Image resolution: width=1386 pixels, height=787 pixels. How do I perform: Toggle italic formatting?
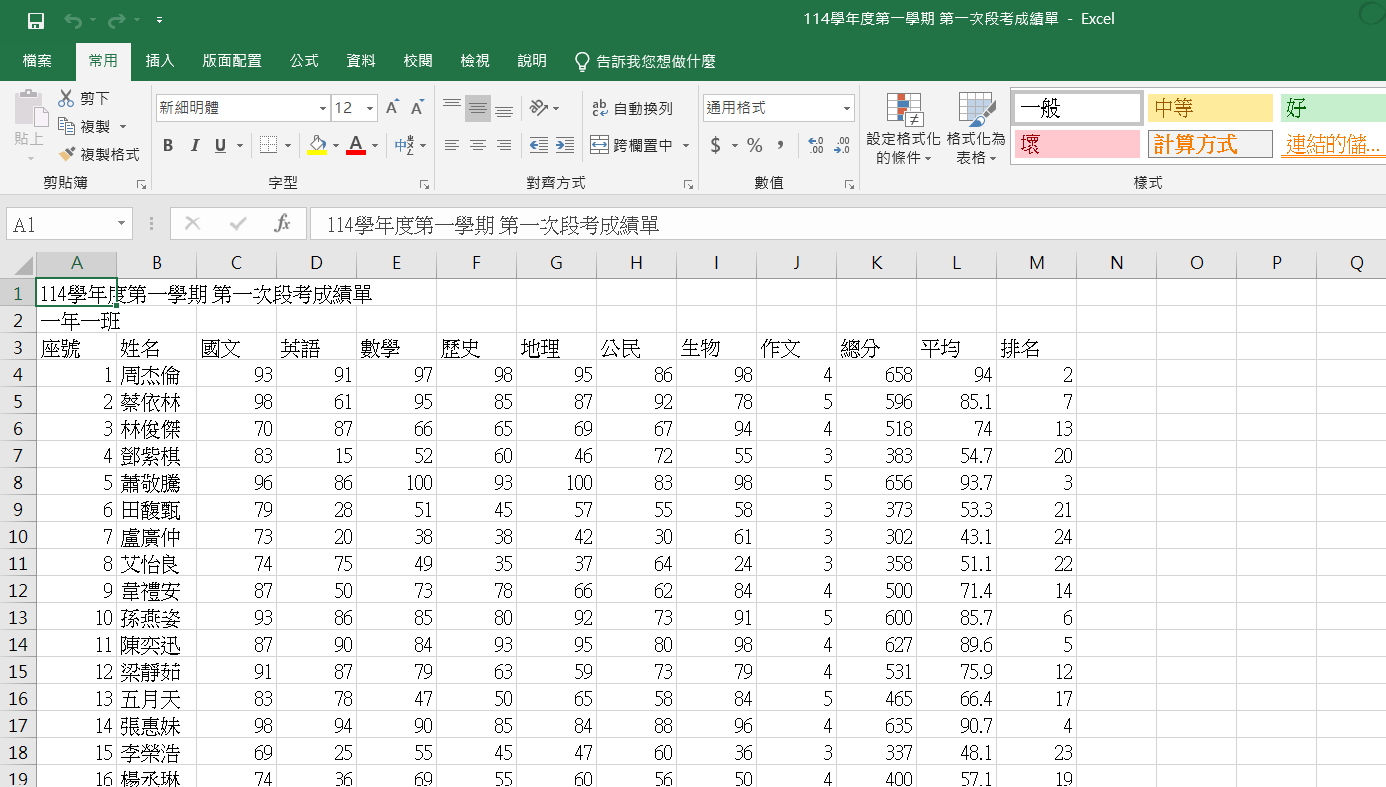tap(194, 145)
